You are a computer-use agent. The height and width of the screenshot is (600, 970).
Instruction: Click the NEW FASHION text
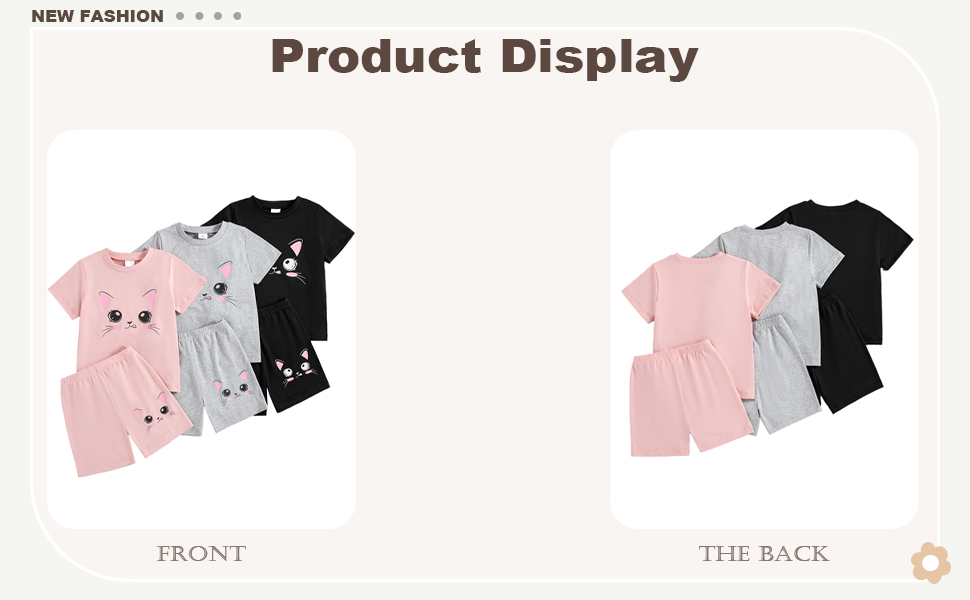pos(98,16)
